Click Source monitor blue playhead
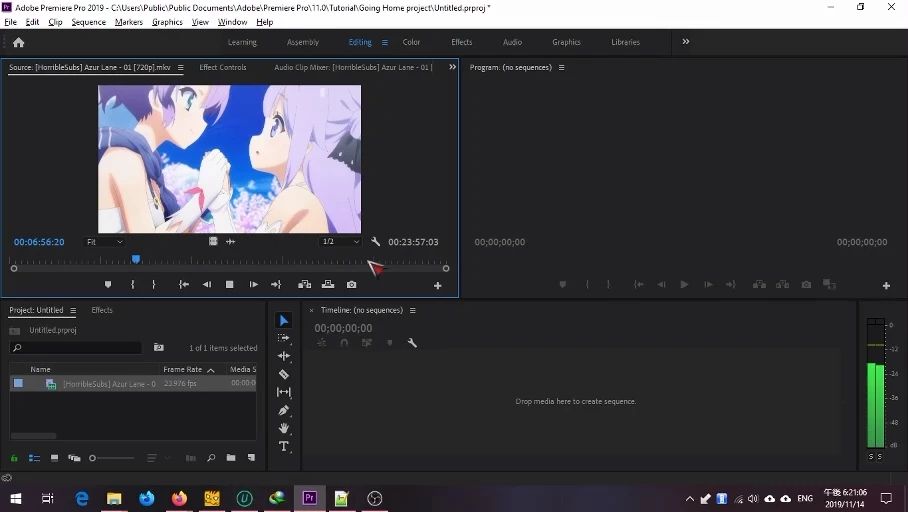This screenshot has height=512, width=908. pyautogui.click(x=136, y=259)
